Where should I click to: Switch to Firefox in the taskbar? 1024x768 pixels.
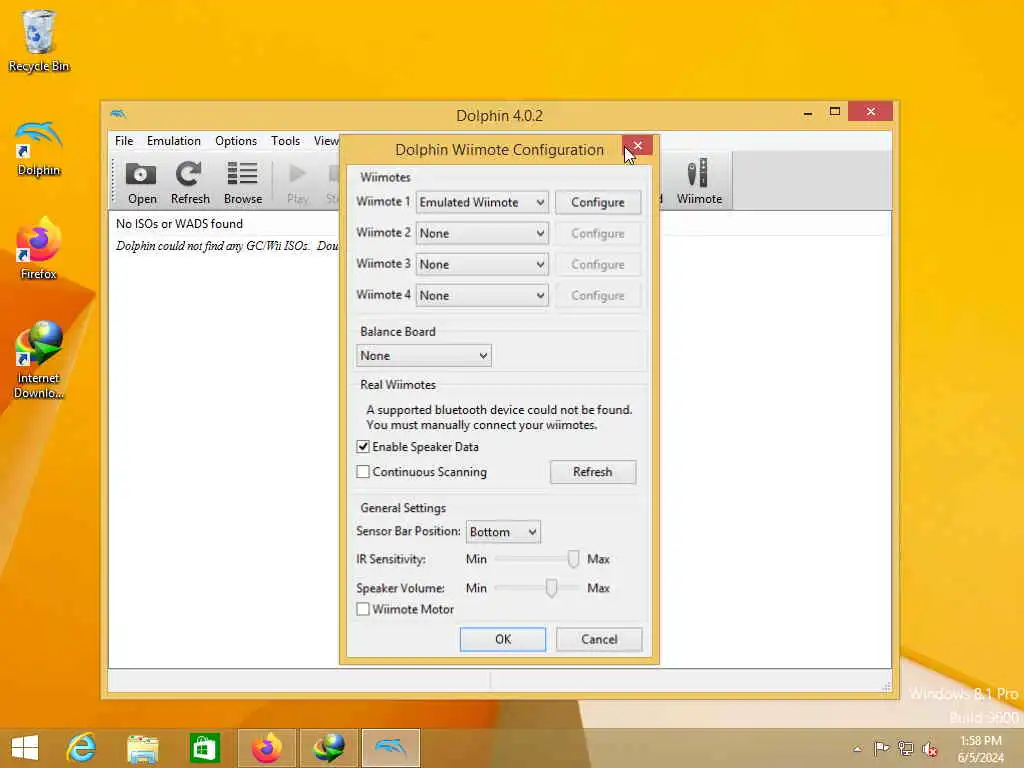[266, 748]
